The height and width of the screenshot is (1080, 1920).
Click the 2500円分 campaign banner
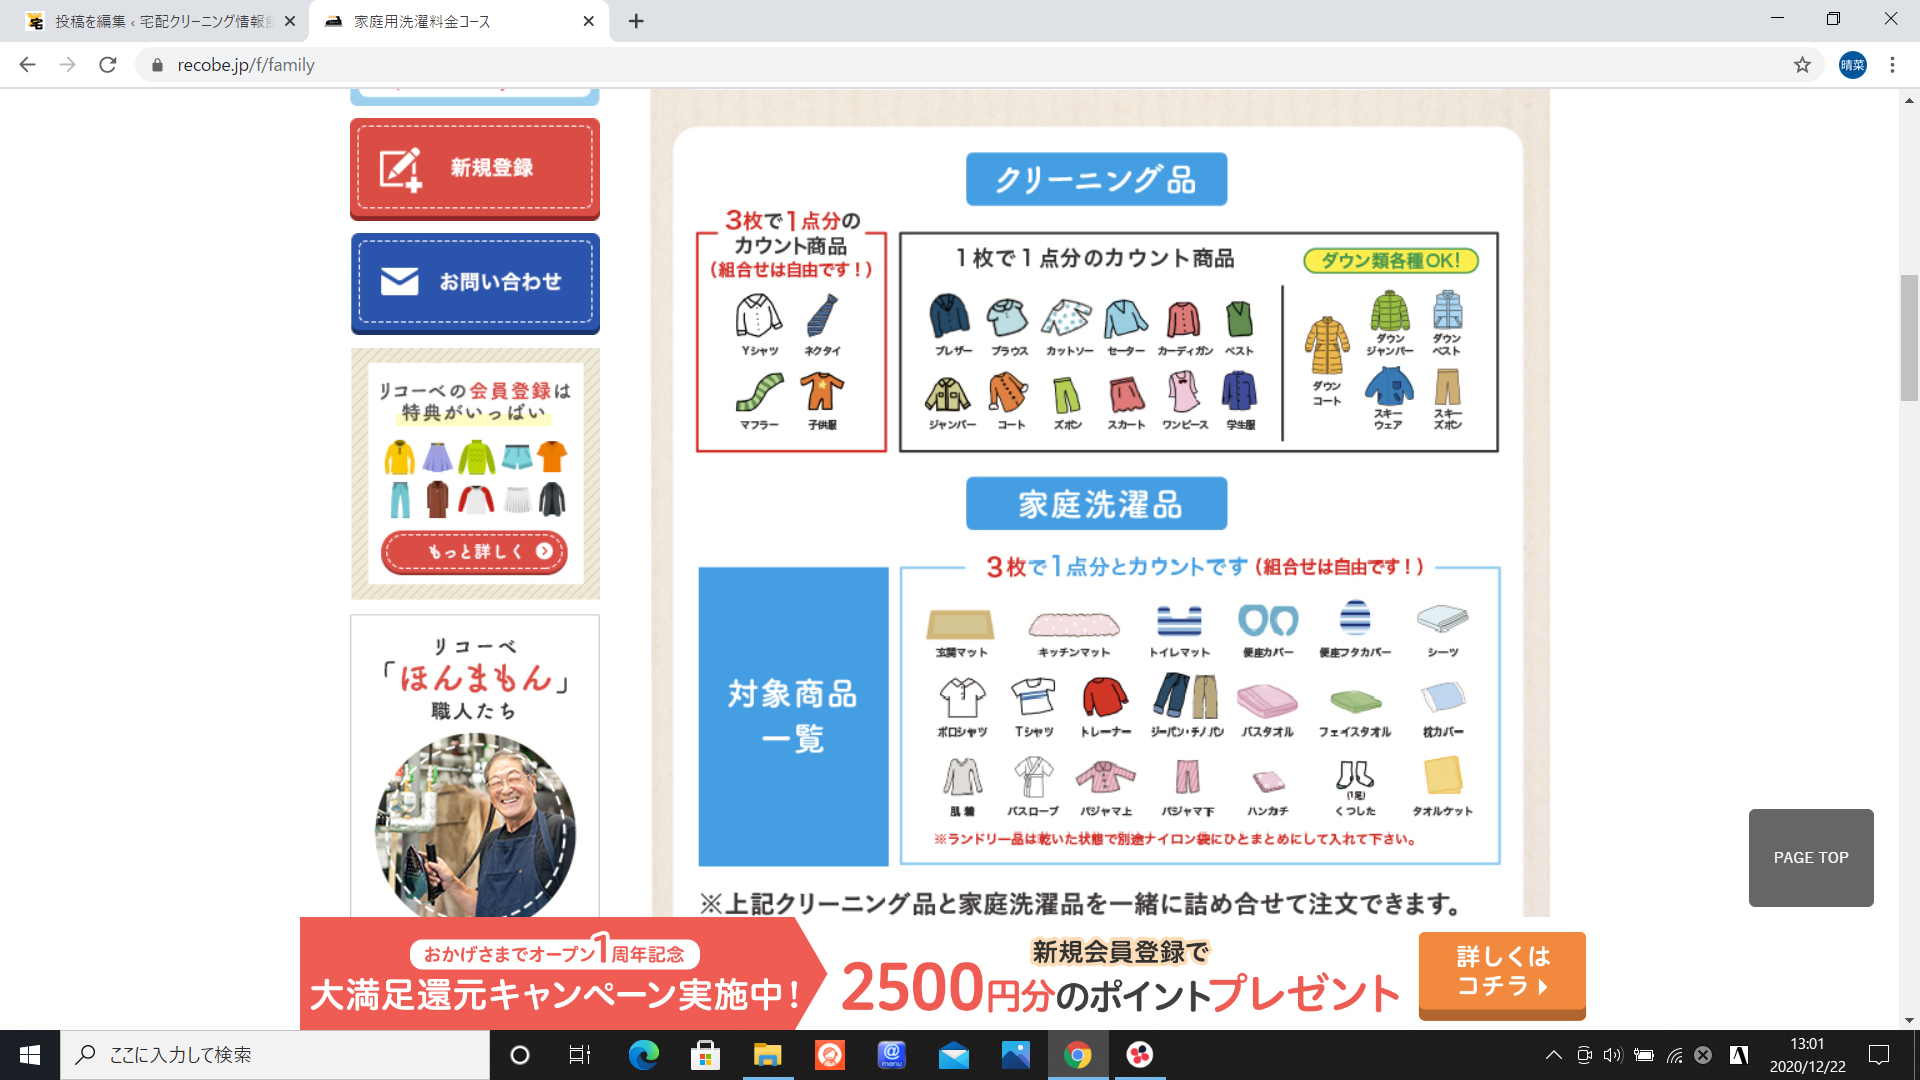tap(942, 973)
